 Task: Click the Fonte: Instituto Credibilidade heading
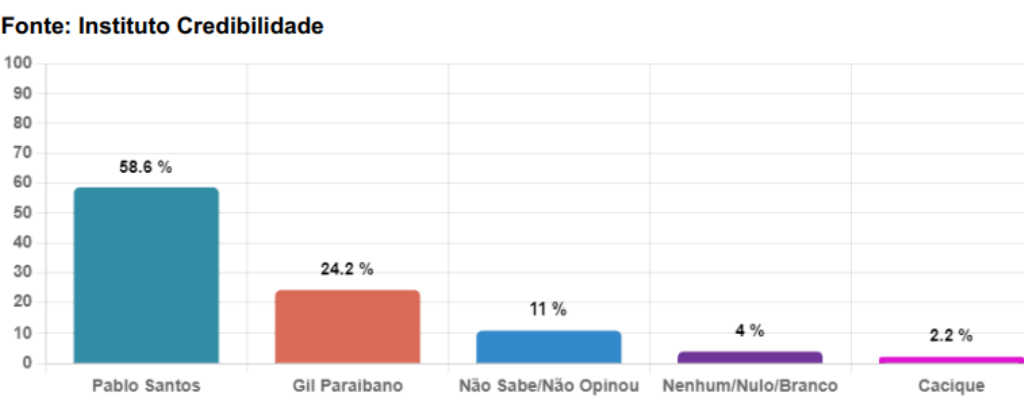click(163, 26)
